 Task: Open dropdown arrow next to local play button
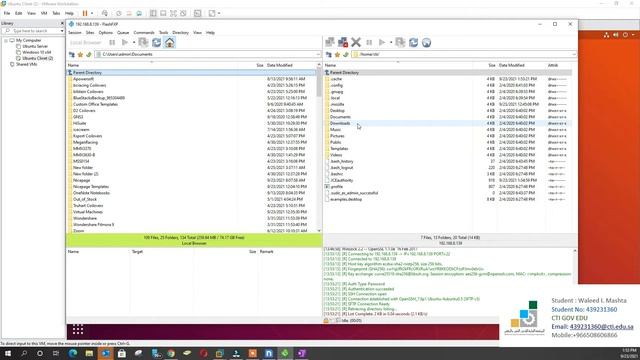point(134,42)
